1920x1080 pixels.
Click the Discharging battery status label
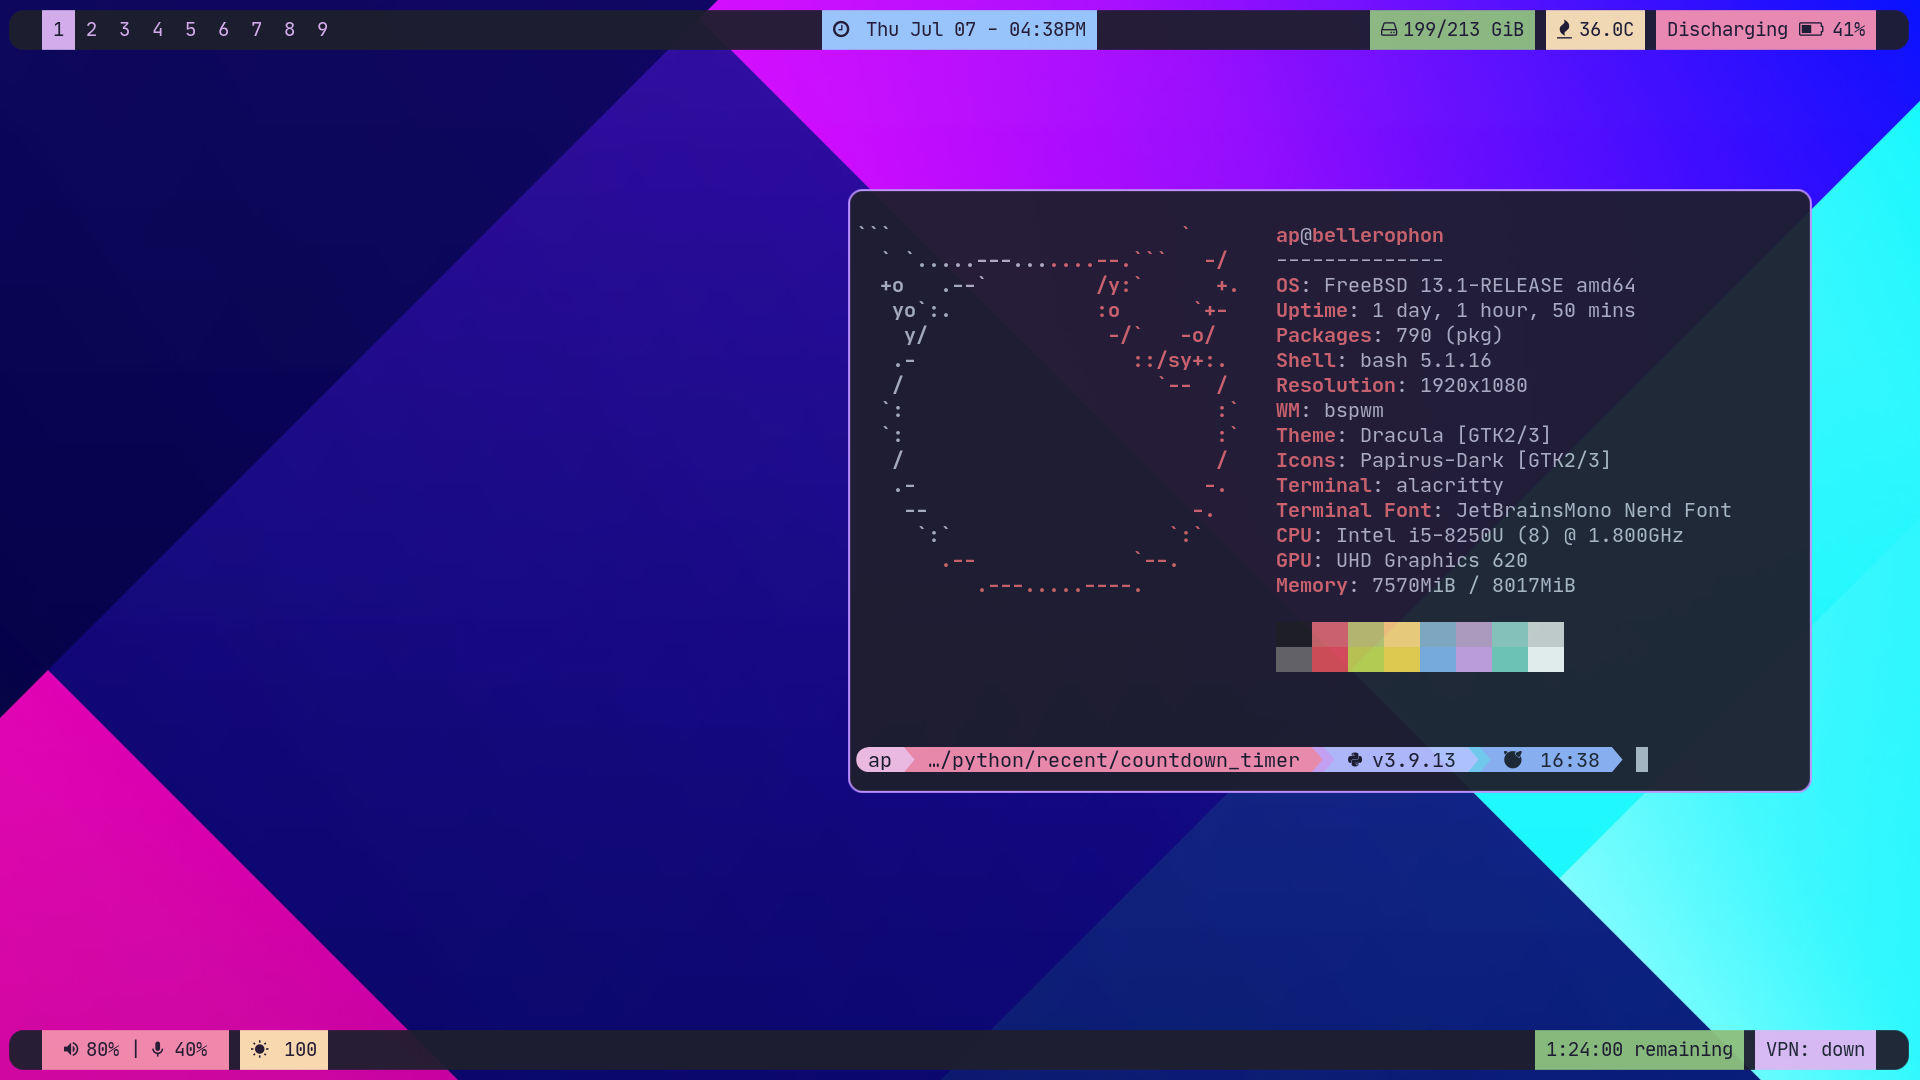tap(1726, 30)
